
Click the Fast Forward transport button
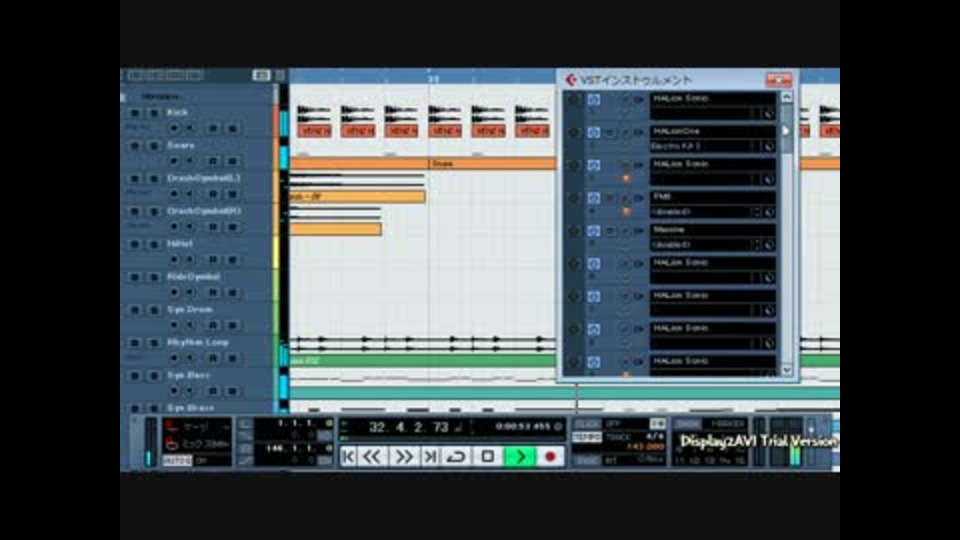403,457
